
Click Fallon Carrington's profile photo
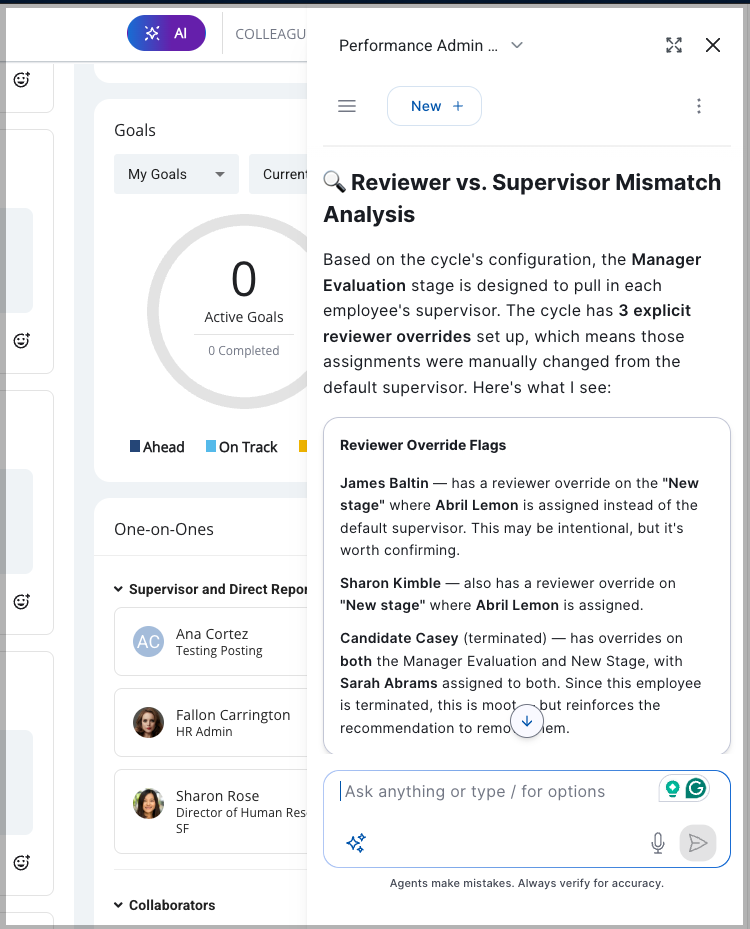149,722
